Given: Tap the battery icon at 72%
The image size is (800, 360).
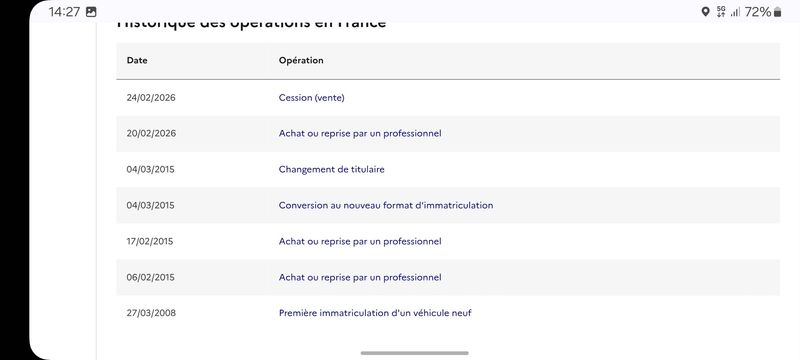Looking at the screenshot, I should [x=777, y=12].
